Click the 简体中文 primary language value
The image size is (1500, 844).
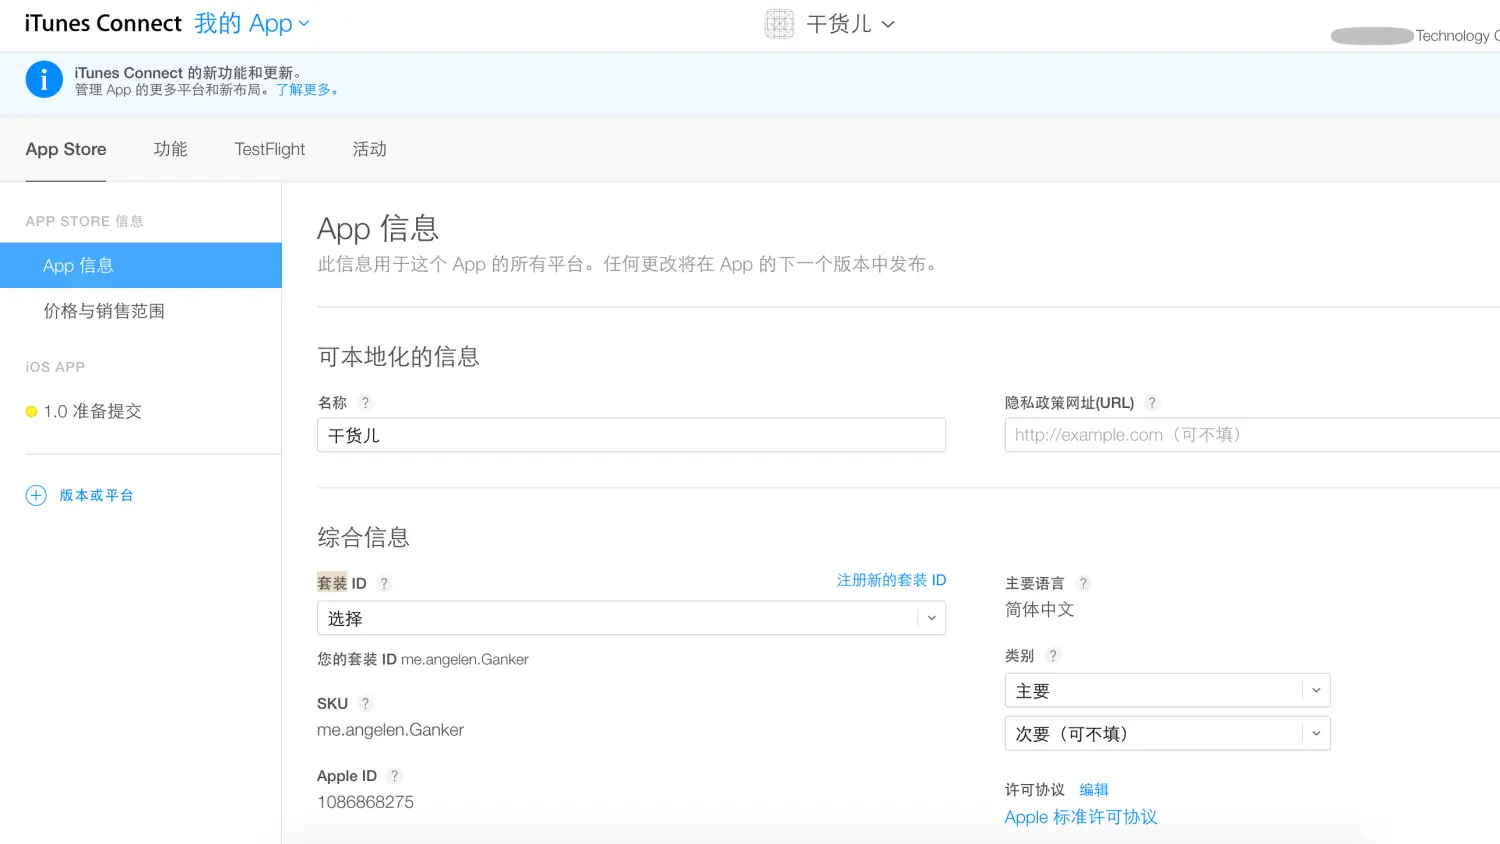pos(1040,610)
